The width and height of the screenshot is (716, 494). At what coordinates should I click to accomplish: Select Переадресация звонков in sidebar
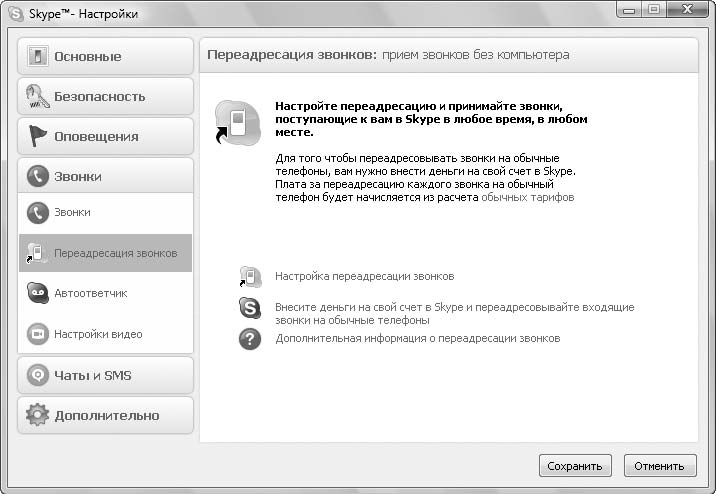tap(105, 253)
